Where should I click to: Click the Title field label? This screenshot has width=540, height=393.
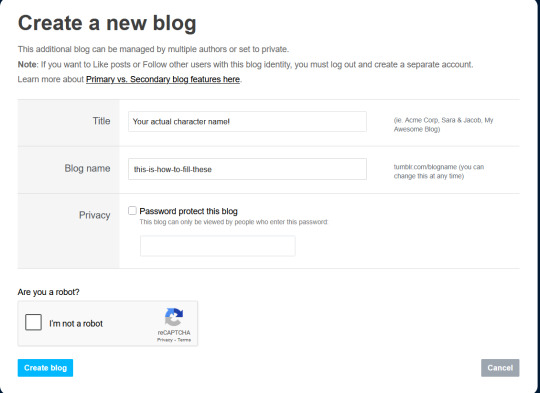point(101,121)
